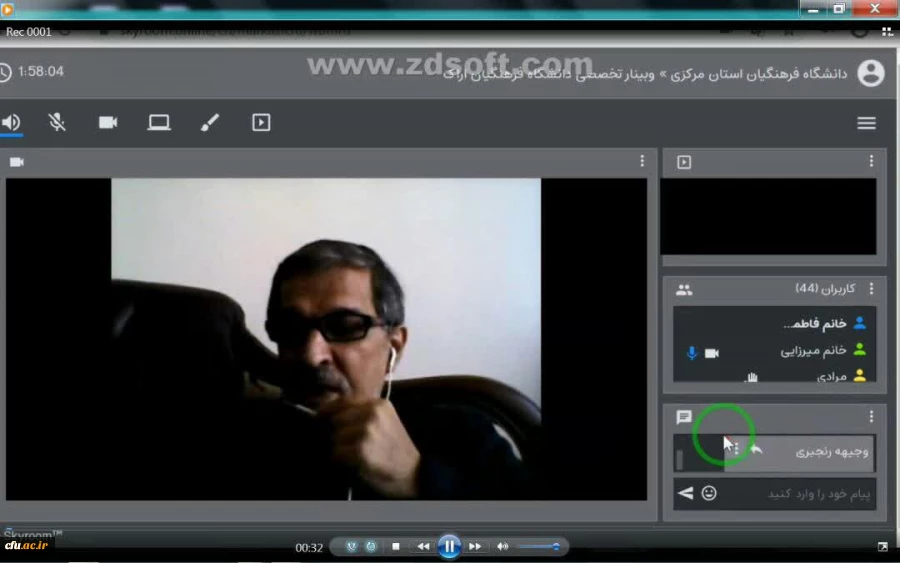Start screen sharing with the laptop icon

click(x=159, y=122)
